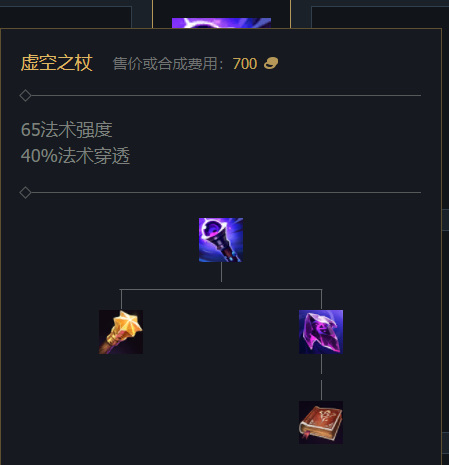Open the Amplifying Tome book icon
The height and width of the screenshot is (465, 449).
point(321,422)
